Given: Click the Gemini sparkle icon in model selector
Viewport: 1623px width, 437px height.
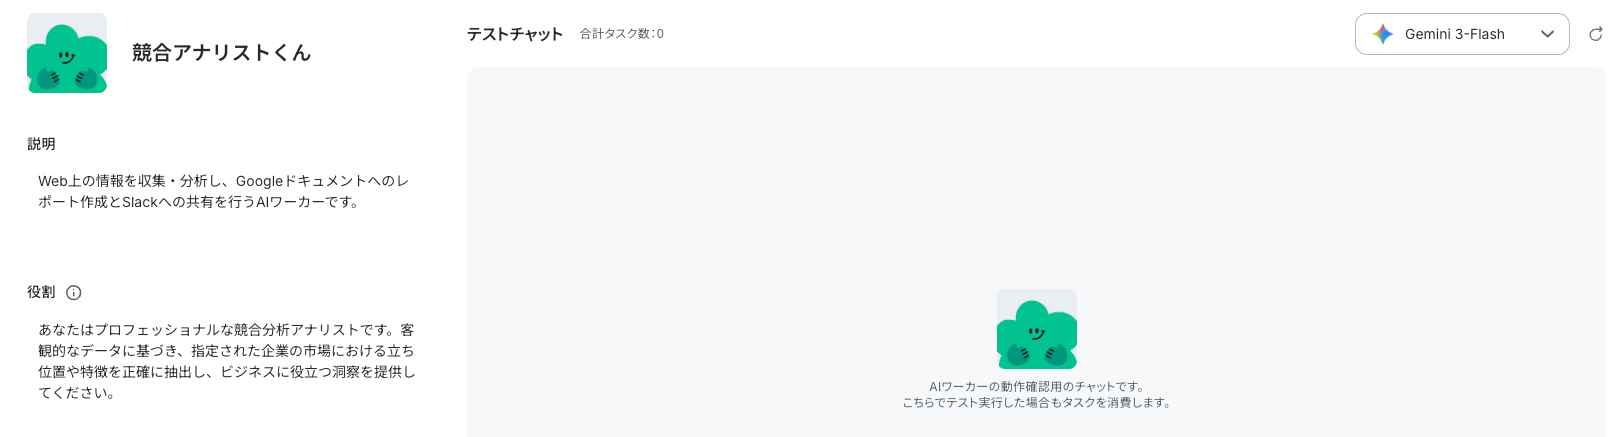Looking at the screenshot, I should (x=1383, y=34).
